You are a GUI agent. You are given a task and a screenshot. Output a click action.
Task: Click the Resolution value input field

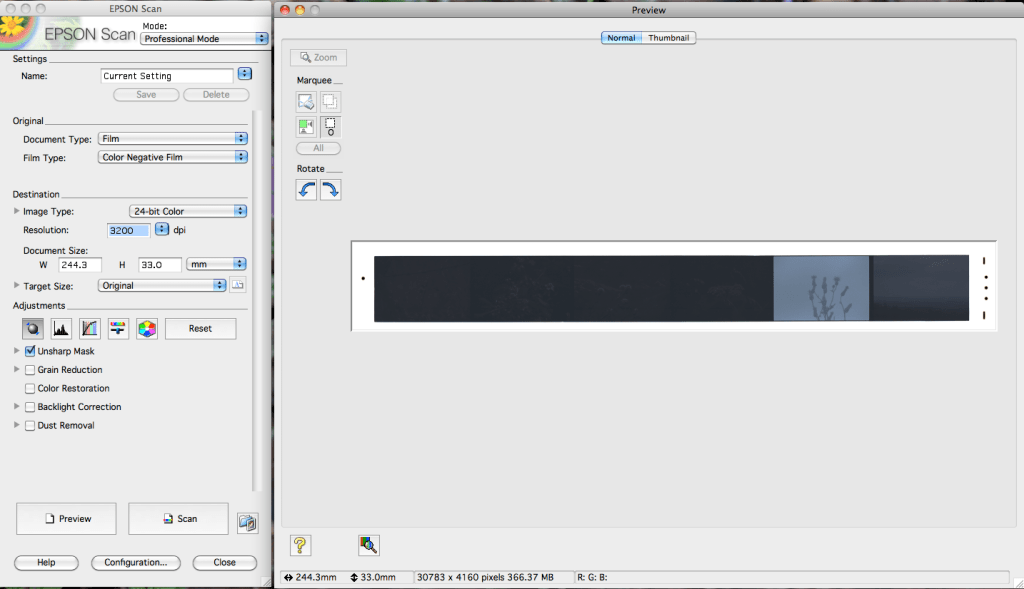127,230
